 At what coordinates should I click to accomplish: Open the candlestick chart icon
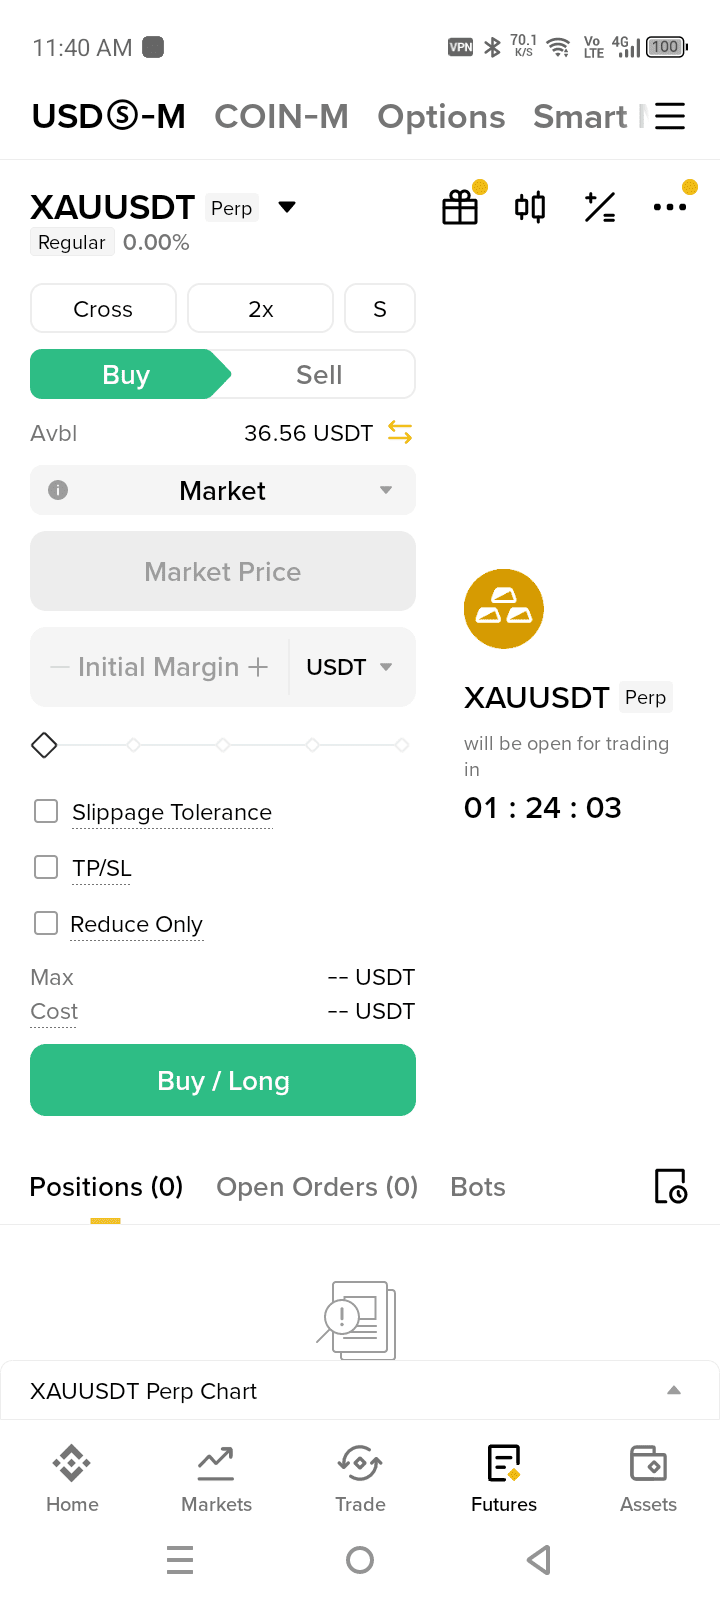[530, 207]
